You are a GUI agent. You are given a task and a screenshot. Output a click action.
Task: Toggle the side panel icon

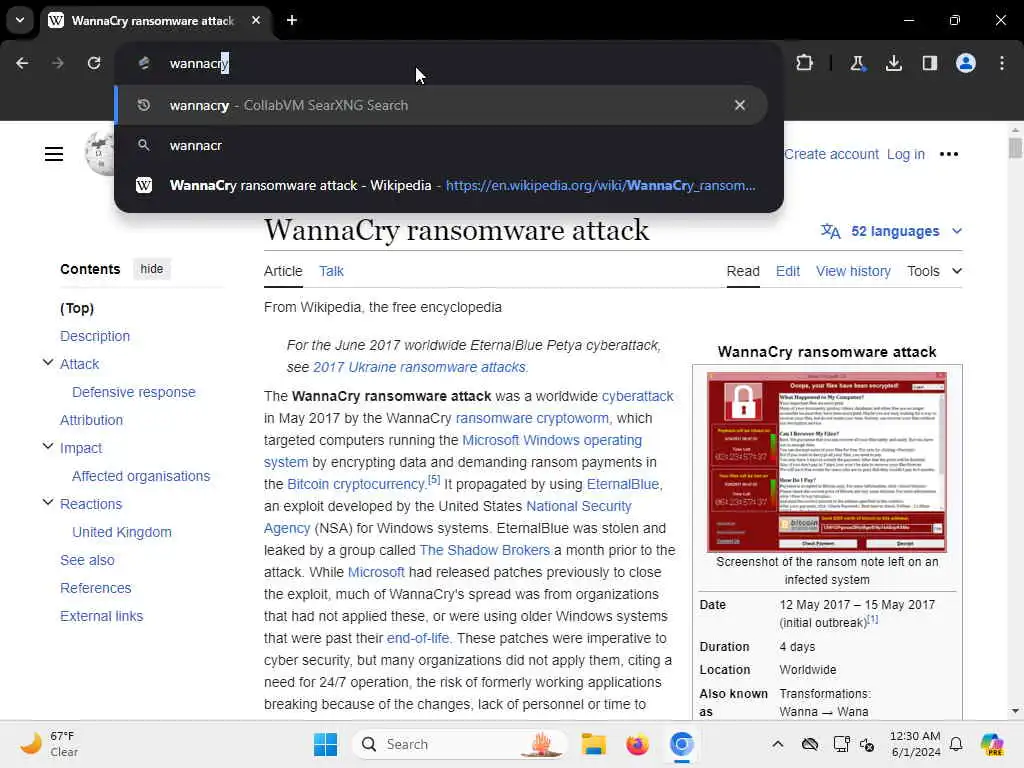coord(929,63)
